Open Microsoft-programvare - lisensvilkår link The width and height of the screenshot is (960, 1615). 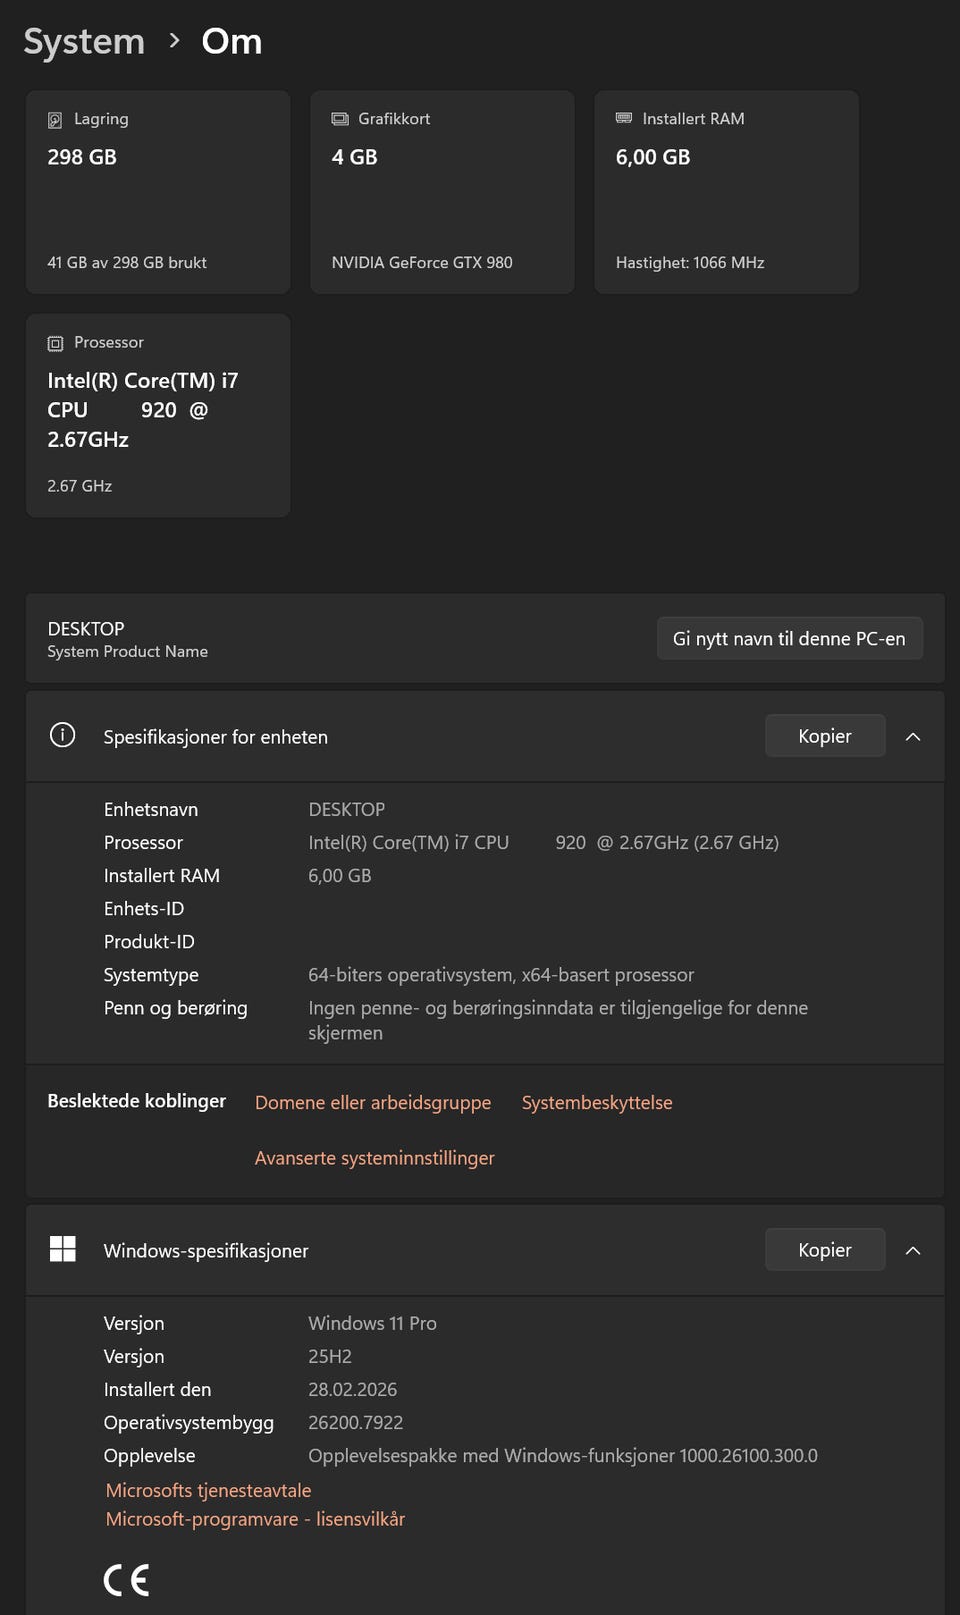pos(255,1520)
